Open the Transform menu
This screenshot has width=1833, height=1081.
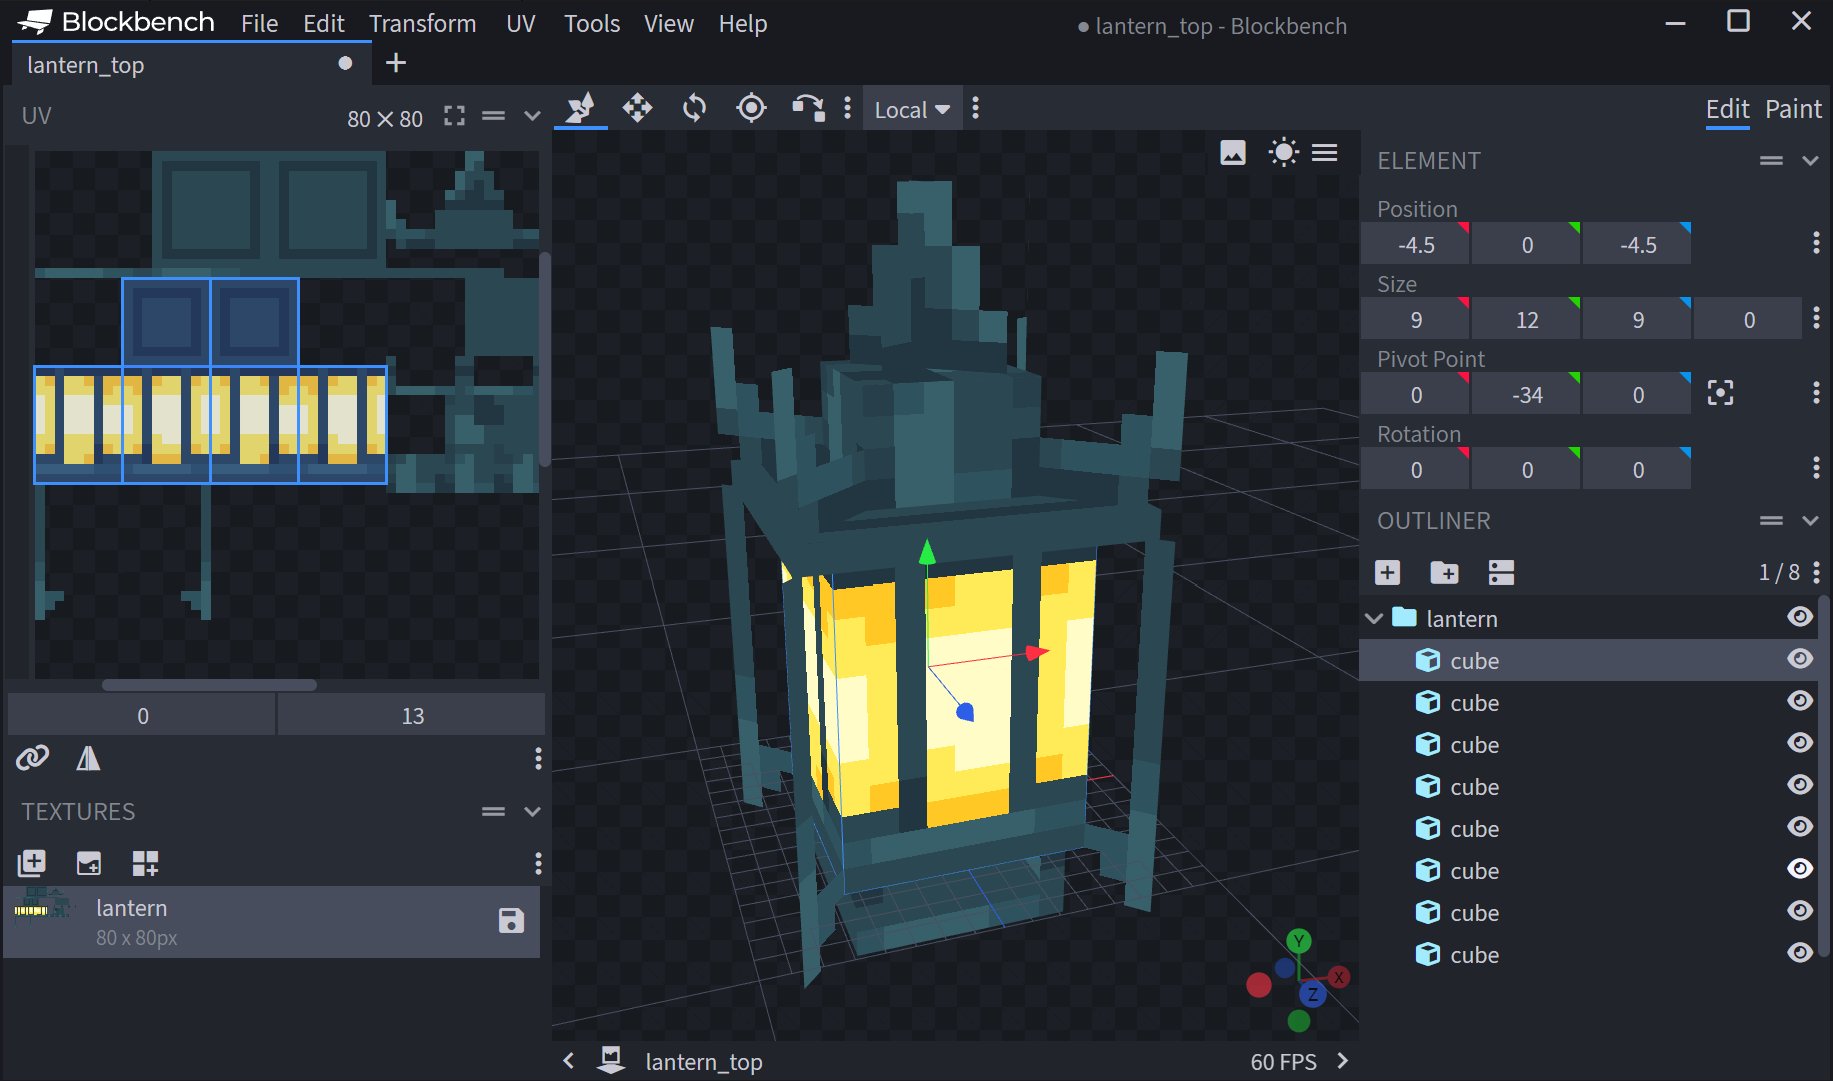click(x=423, y=23)
